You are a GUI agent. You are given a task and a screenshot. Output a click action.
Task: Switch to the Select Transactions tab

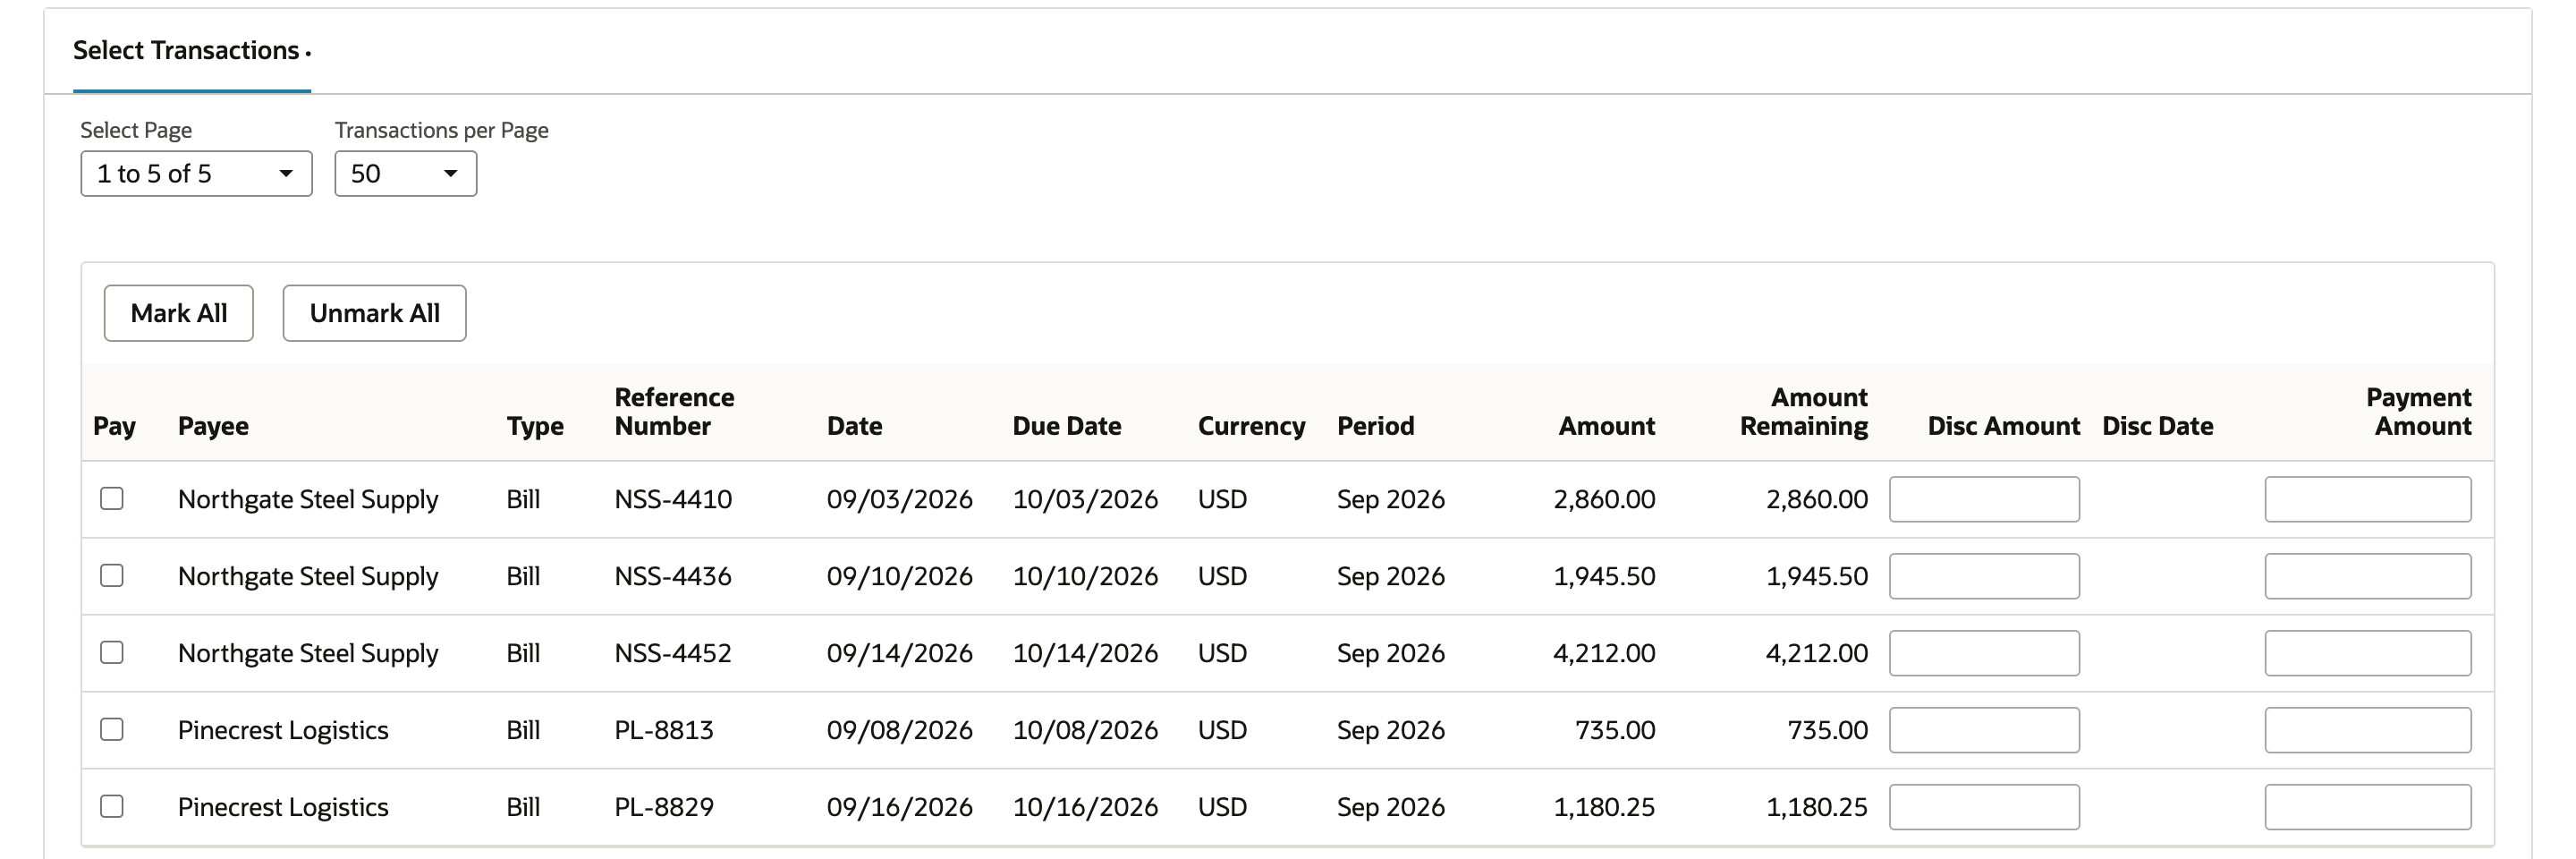tap(191, 51)
